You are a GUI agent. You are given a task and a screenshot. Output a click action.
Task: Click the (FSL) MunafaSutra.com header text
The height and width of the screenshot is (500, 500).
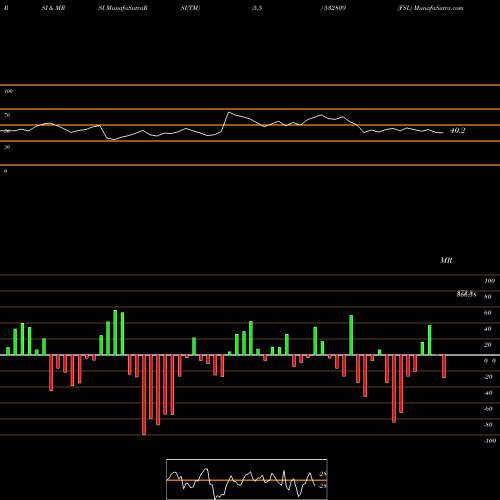pyautogui.click(x=430, y=8)
